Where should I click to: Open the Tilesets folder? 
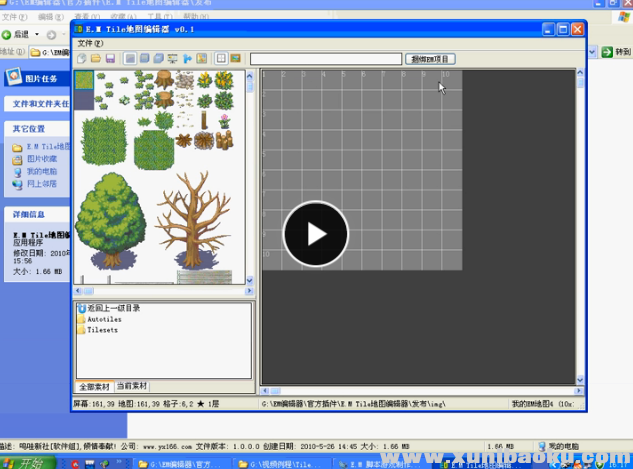pyautogui.click(x=102, y=329)
